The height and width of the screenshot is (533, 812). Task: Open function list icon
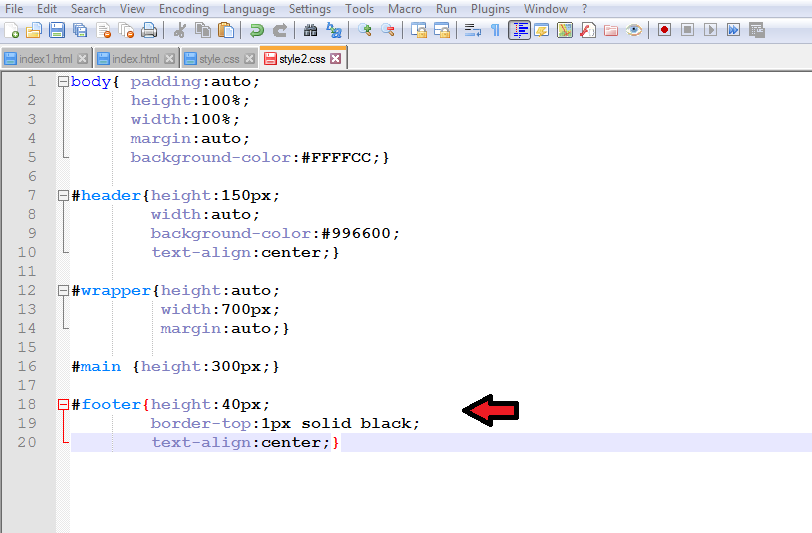[x=588, y=31]
